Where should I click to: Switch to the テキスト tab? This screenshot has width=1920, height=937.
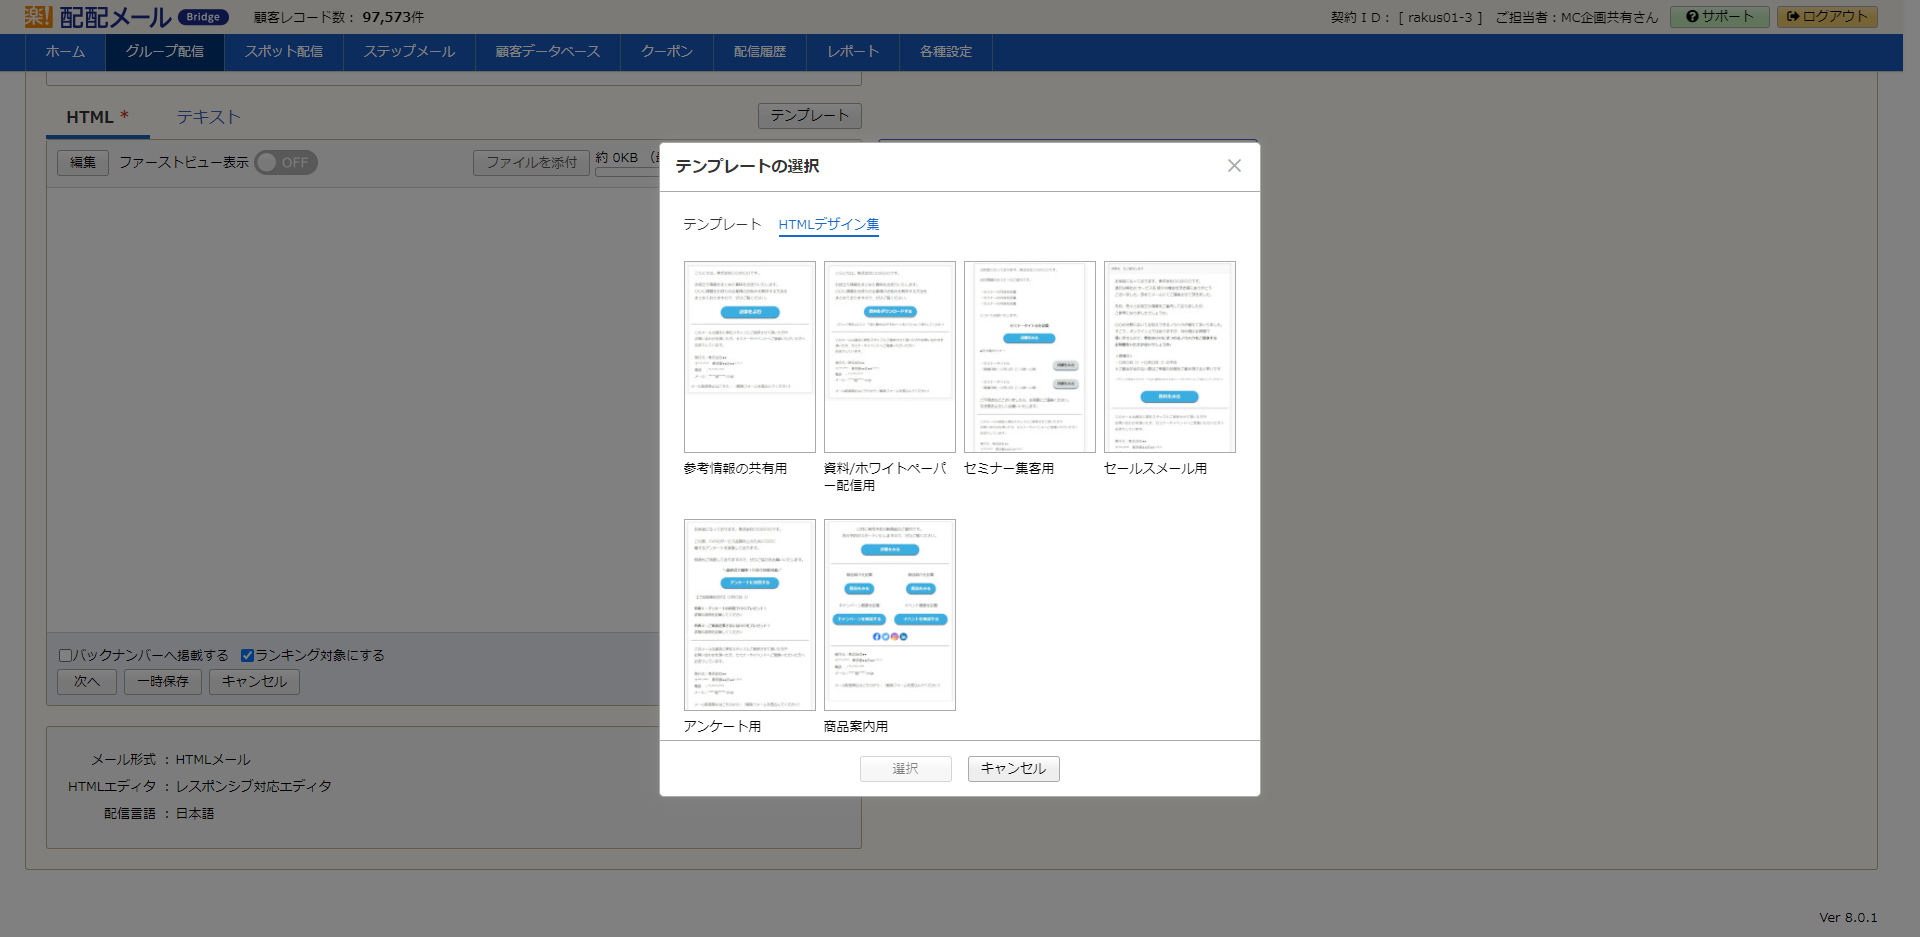(x=207, y=117)
